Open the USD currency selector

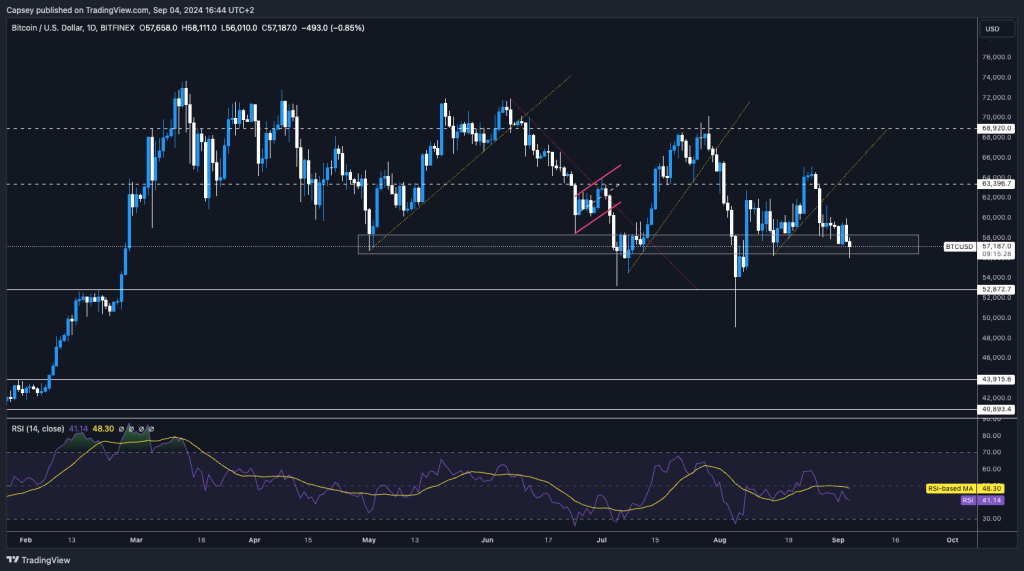992,28
